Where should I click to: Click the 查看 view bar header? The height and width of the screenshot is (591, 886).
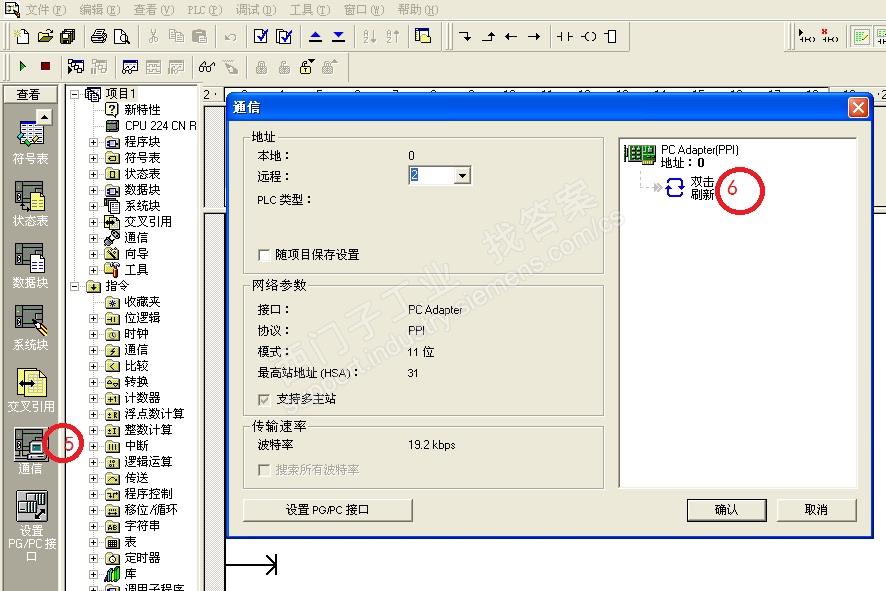[x=29, y=95]
